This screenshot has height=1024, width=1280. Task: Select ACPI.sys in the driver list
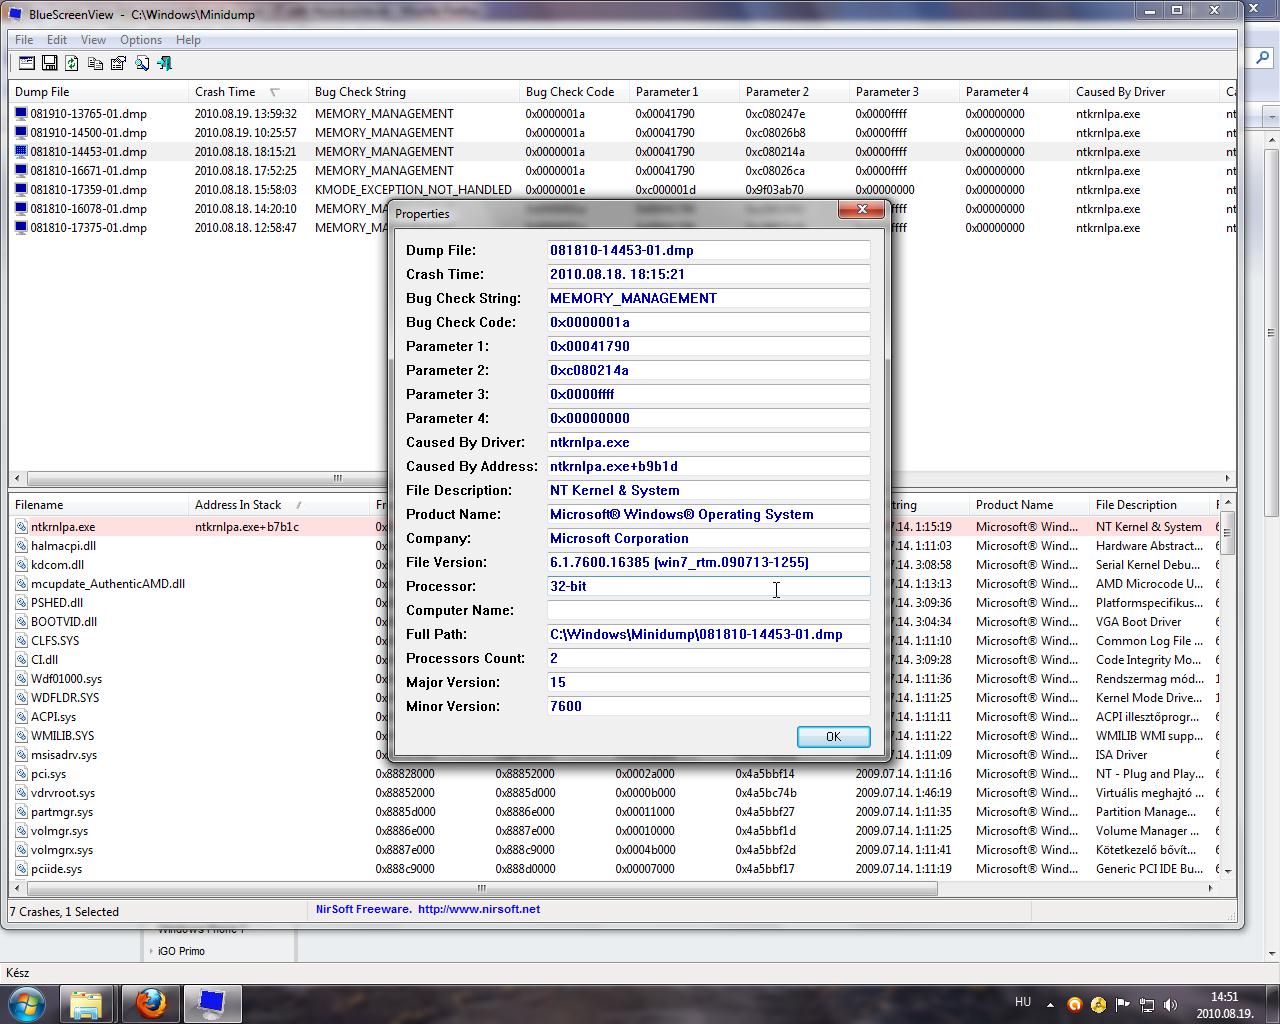point(53,717)
